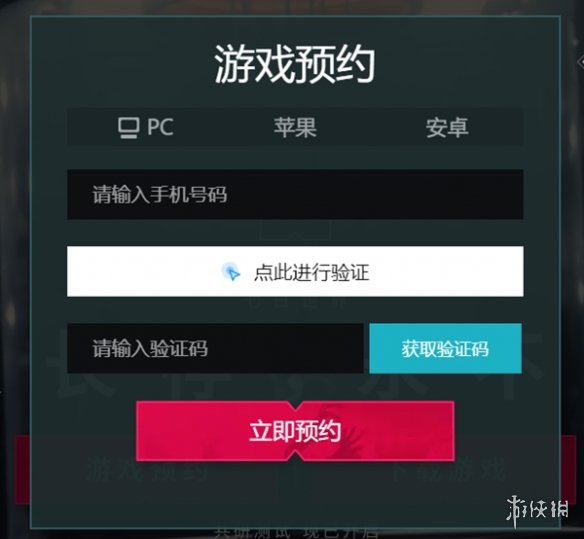This screenshot has width=584, height=539.
Task: Click the 获取验证码 button
Action: click(445, 348)
